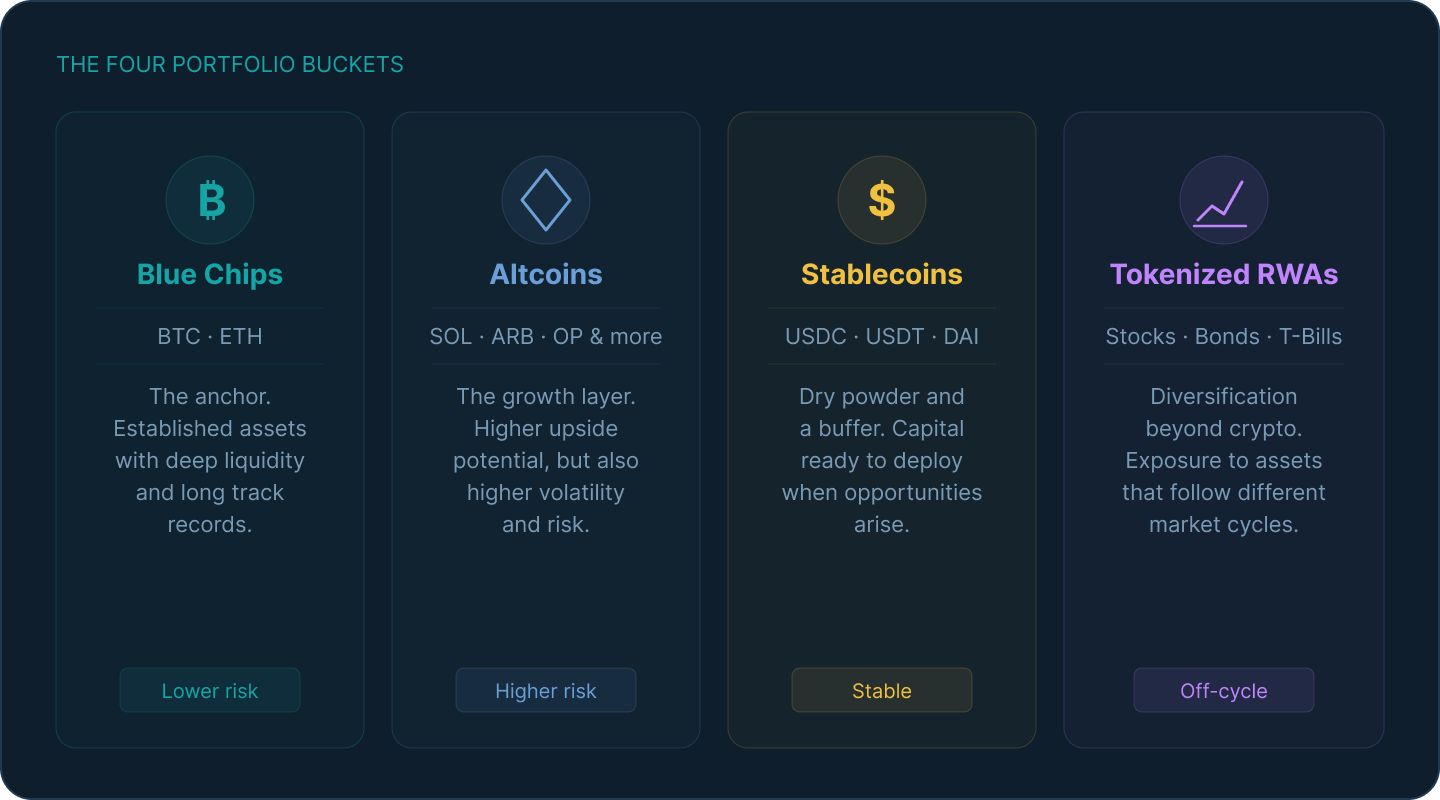Select the Higher risk badge

pos(546,690)
